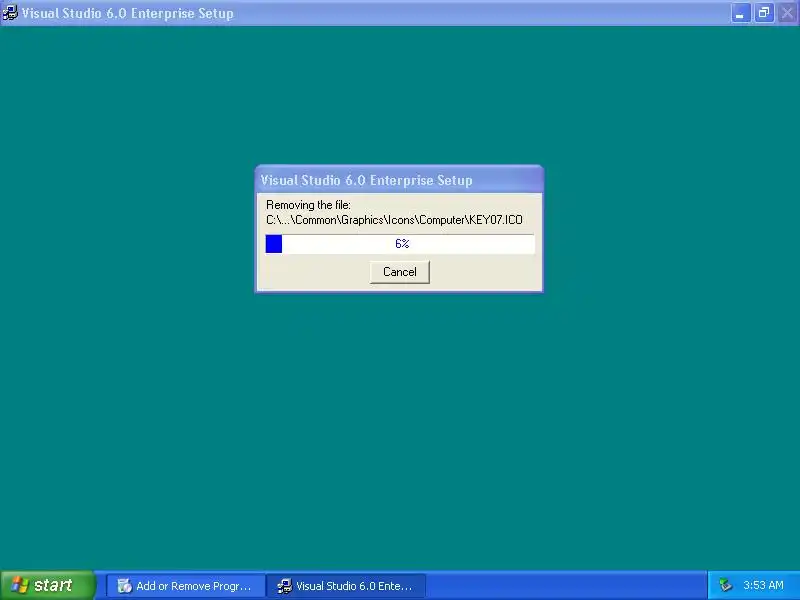
Task: Click the KEY07.ICO file path text
Action: (394, 220)
